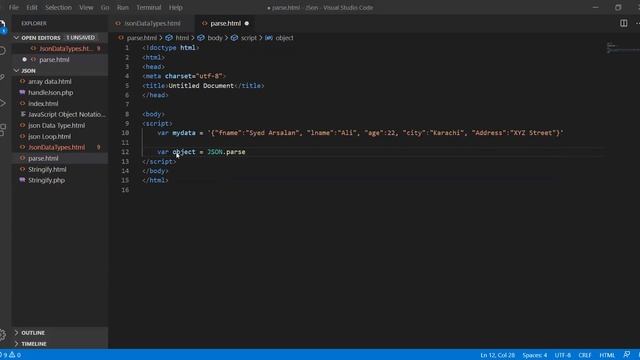Click the unsaved dot beside parse.html in Open Editors

click(x=24, y=60)
